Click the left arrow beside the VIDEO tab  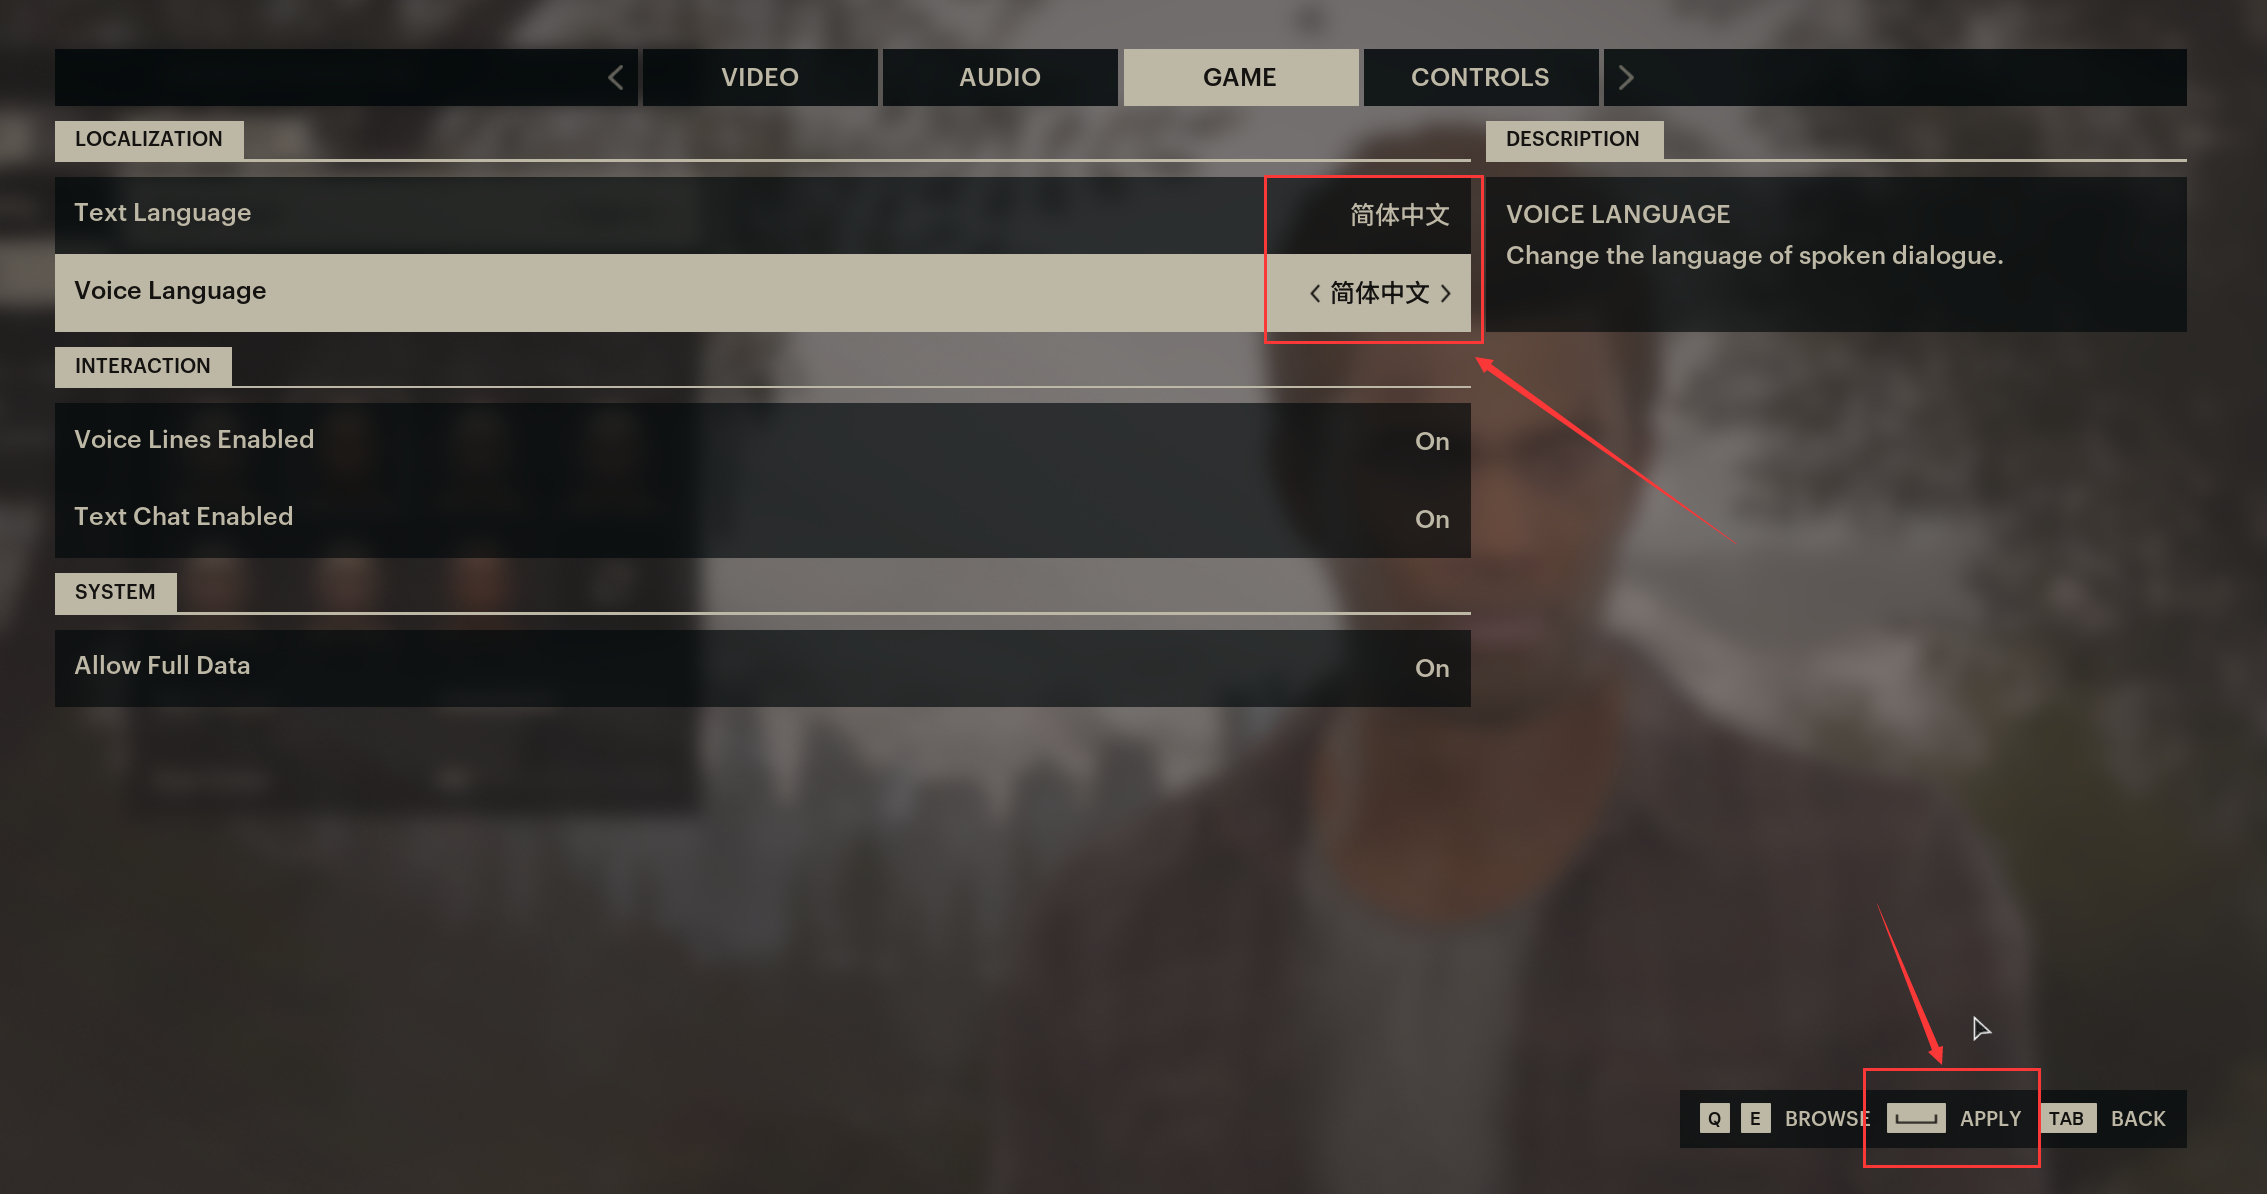click(x=616, y=77)
